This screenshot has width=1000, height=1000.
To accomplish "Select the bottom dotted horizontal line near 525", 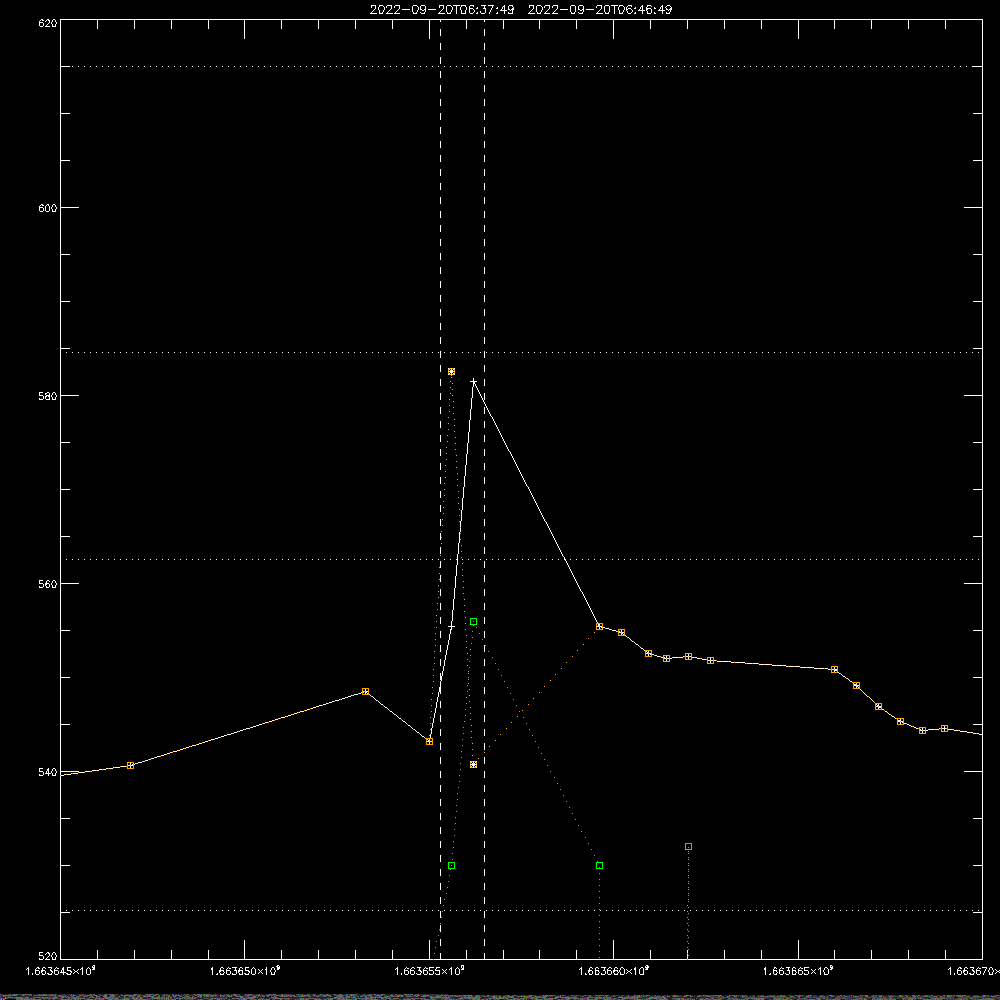I will click(x=521, y=911).
